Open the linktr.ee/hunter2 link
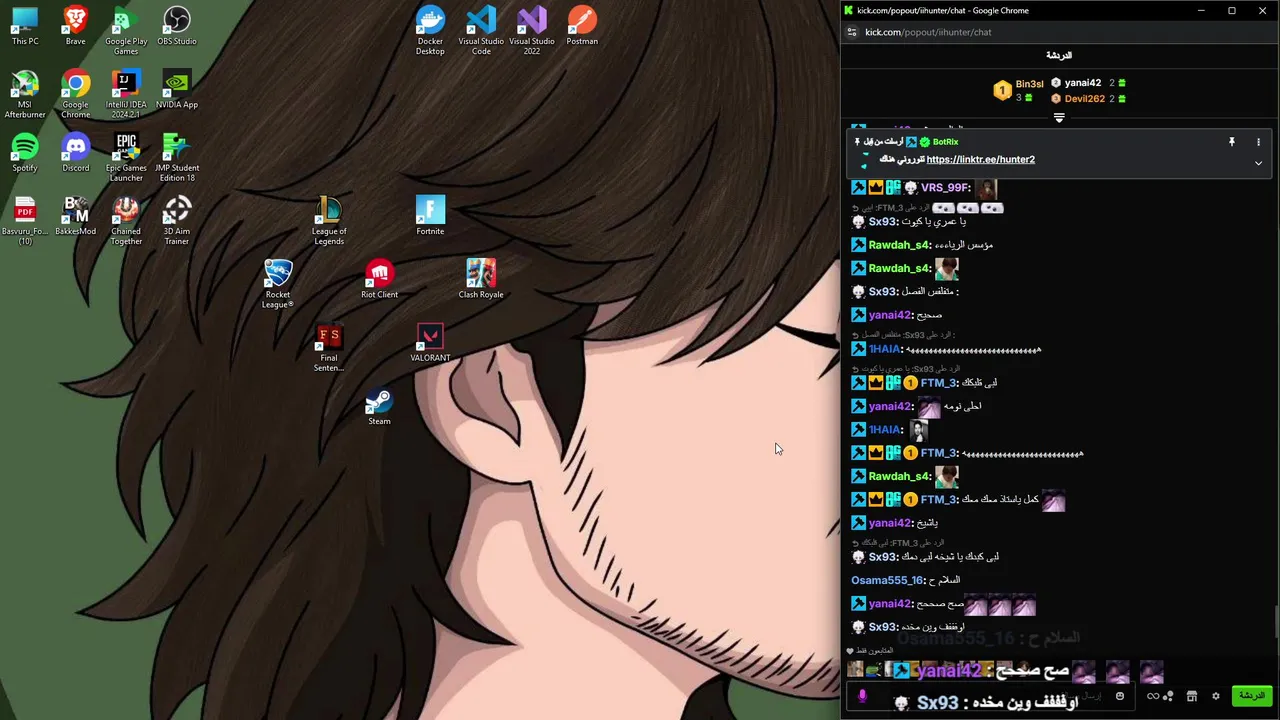Screen dimensions: 1280x720 click(x=980, y=160)
